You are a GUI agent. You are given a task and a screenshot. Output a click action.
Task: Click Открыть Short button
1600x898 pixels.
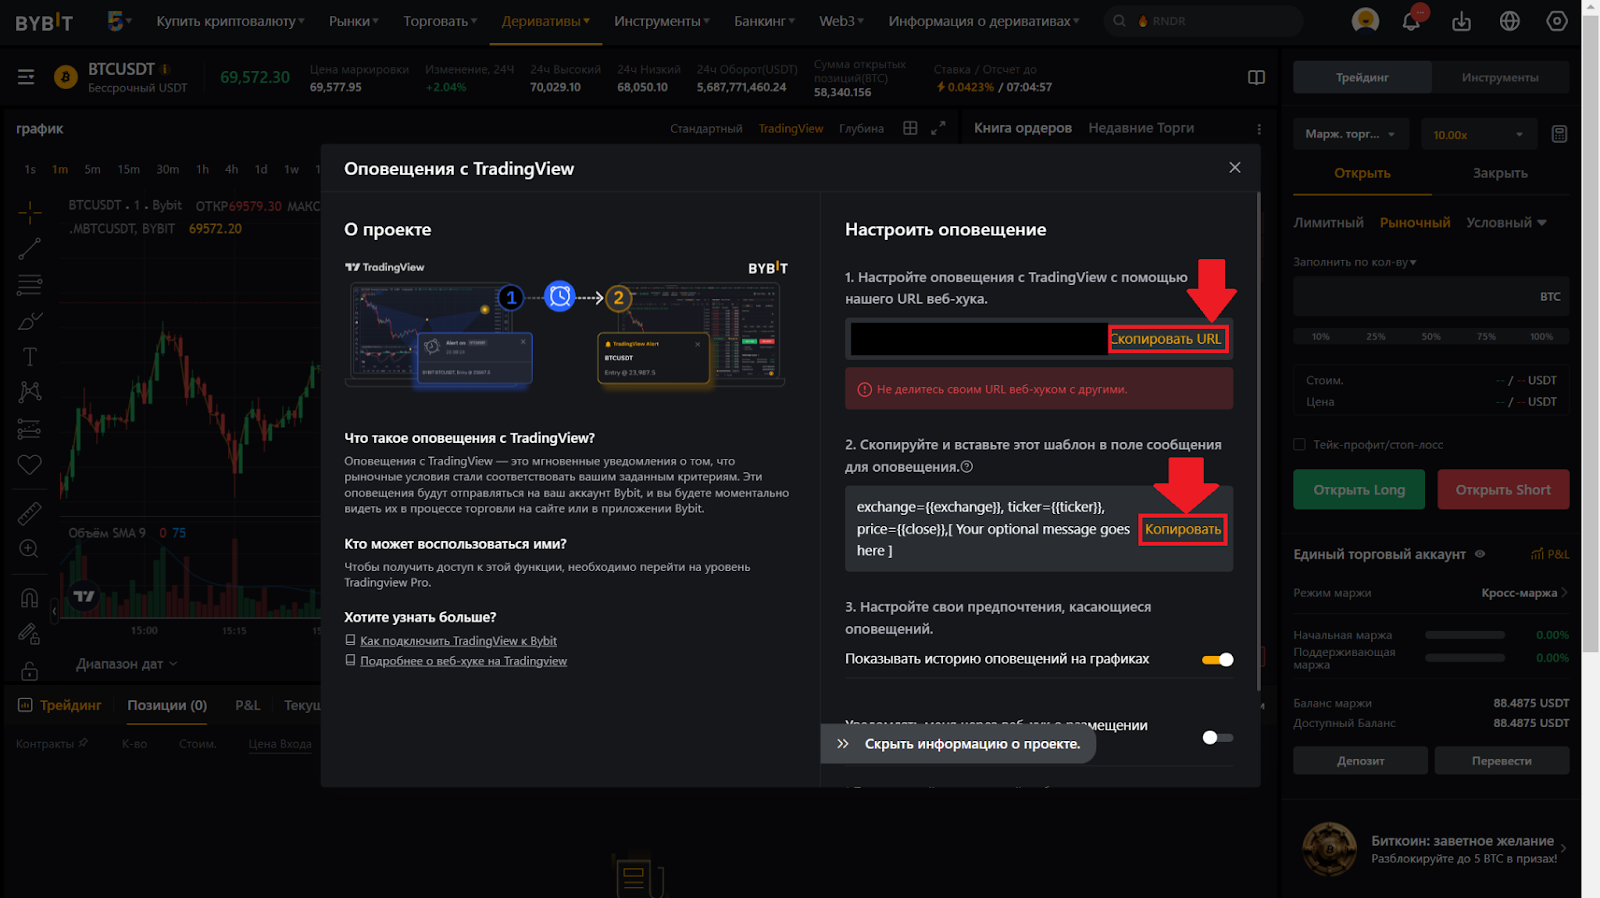[x=1503, y=490]
